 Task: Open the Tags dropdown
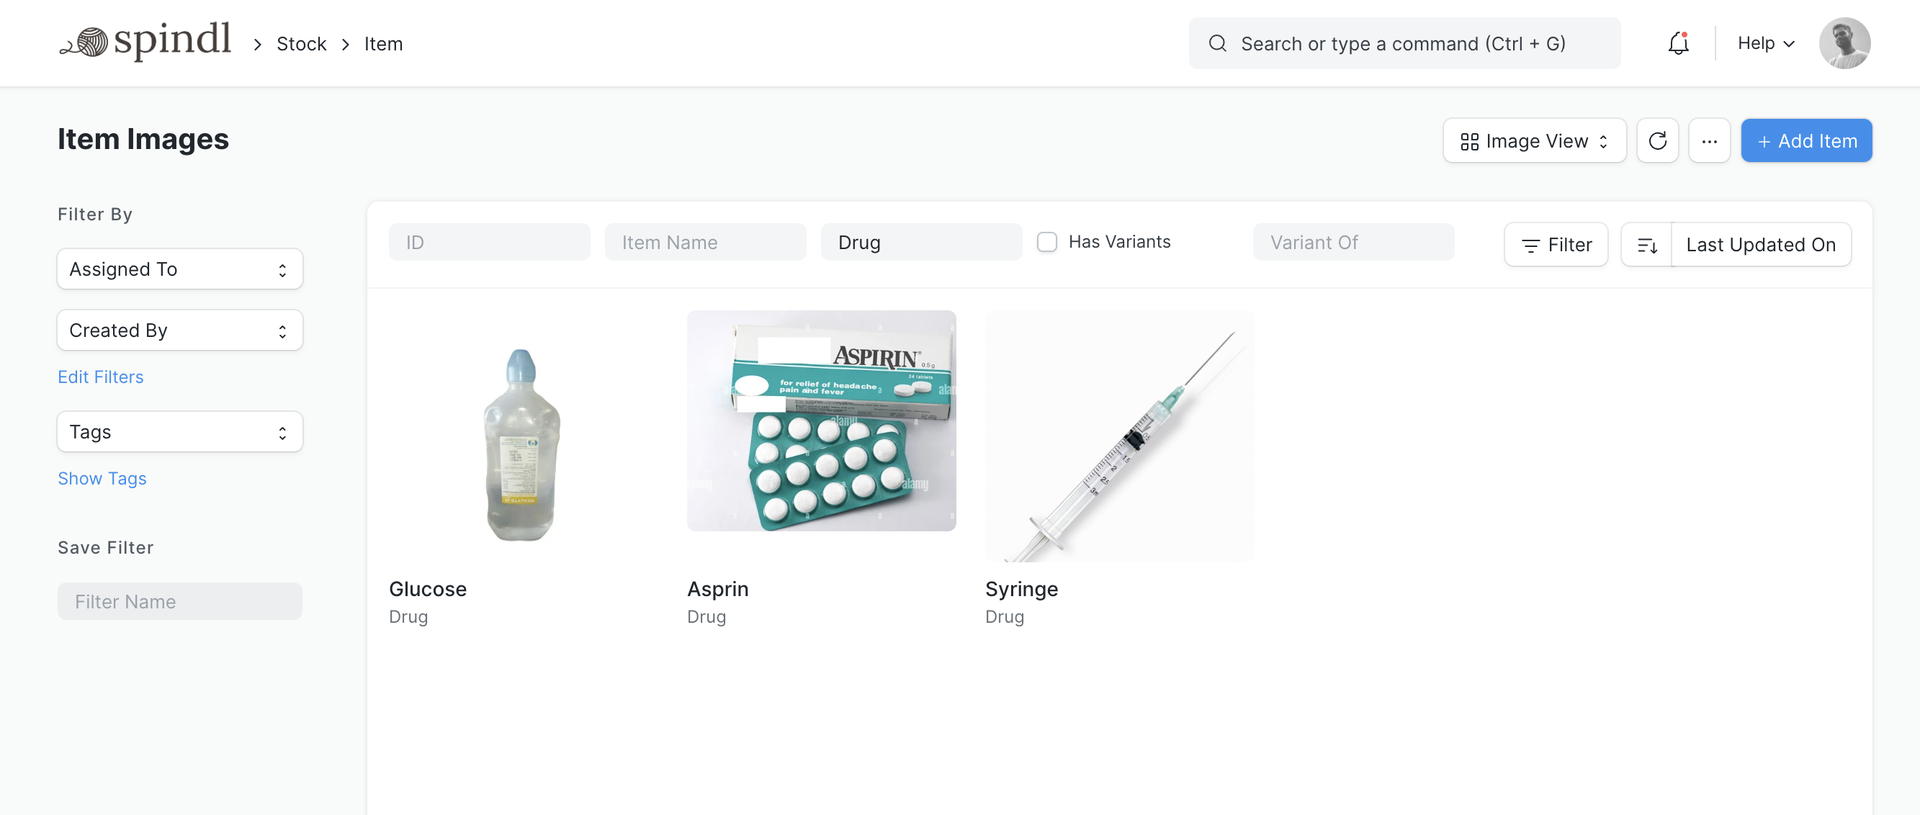pos(179,431)
